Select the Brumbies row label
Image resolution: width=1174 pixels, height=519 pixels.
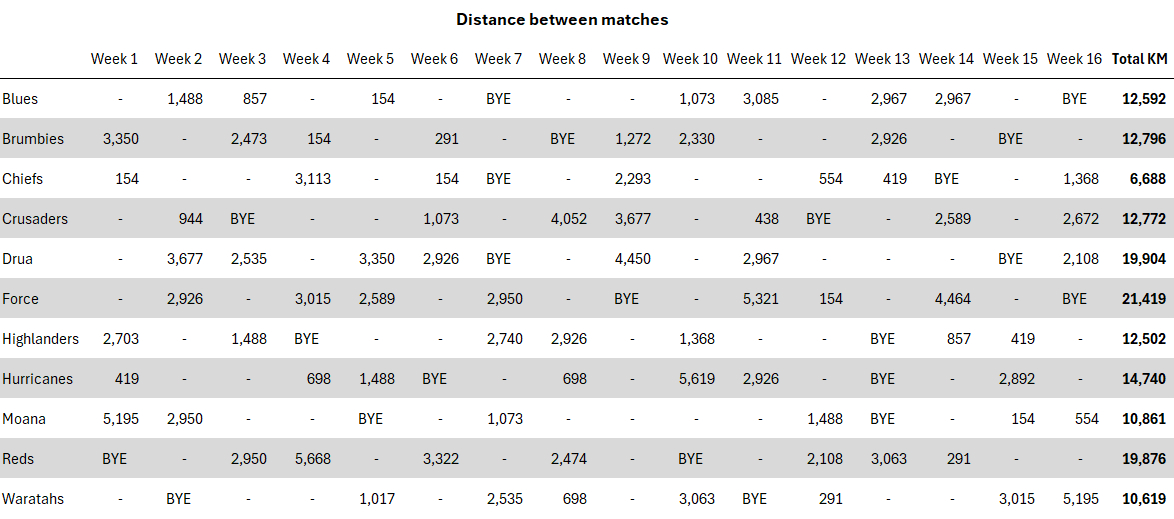click(32, 139)
